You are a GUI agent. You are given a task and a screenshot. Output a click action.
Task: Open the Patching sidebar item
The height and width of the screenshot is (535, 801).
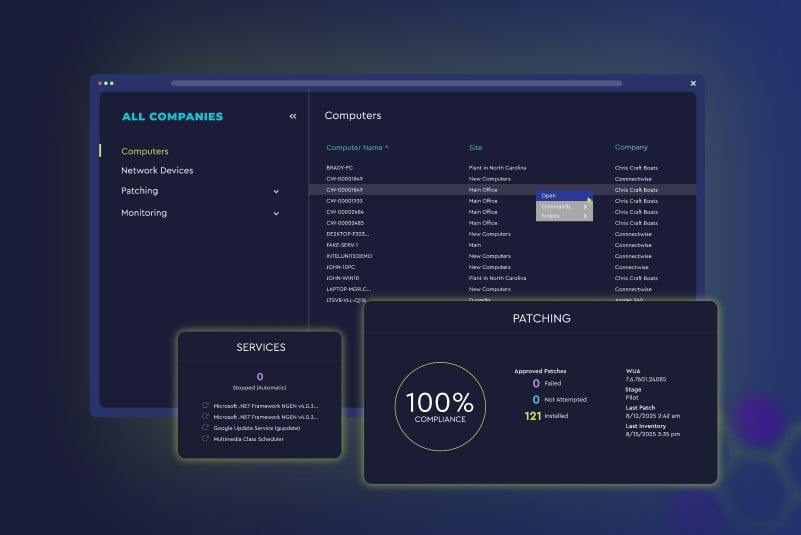pyautogui.click(x=139, y=191)
